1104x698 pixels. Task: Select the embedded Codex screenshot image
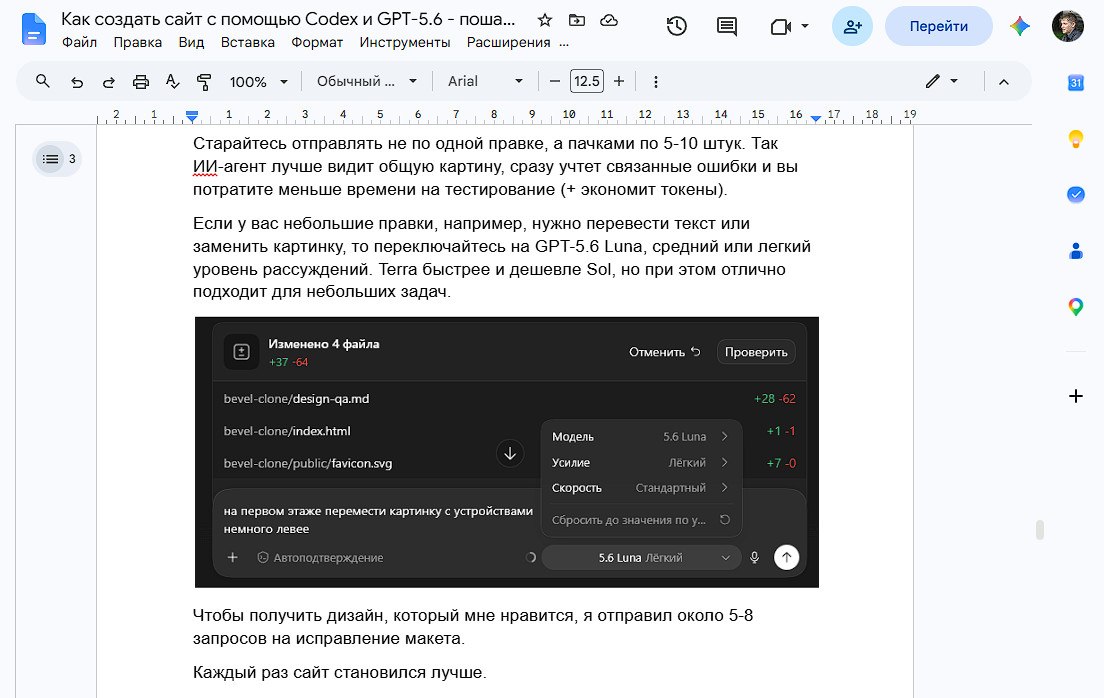[x=507, y=452]
